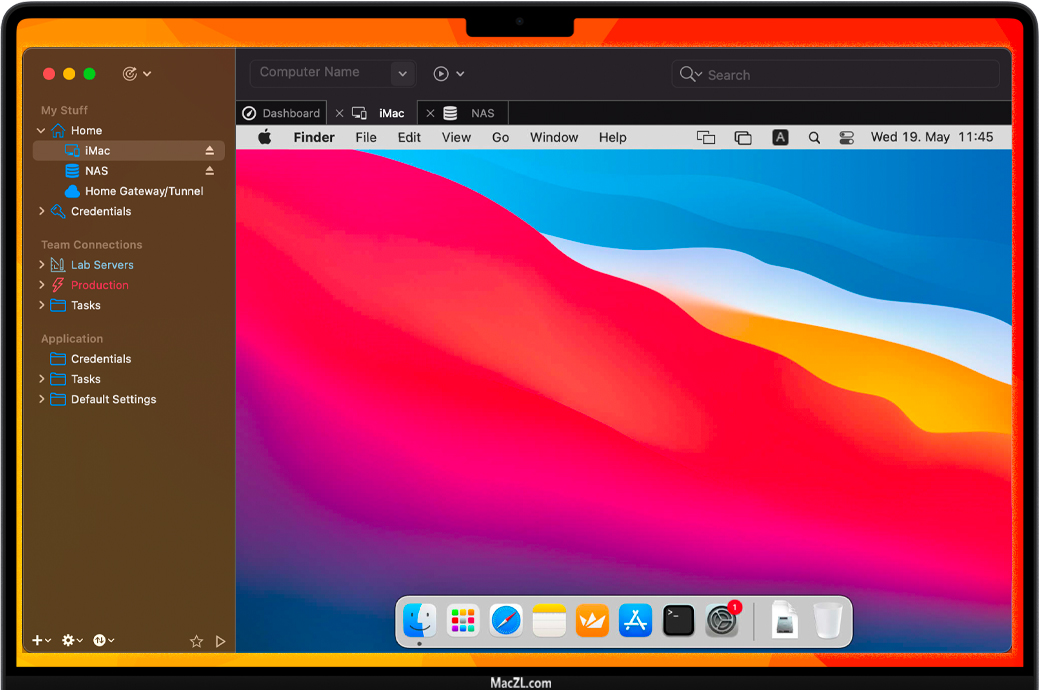The height and width of the screenshot is (690, 1040).
Task: Open Control Center toggle icon in menu bar
Action: click(x=847, y=138)
